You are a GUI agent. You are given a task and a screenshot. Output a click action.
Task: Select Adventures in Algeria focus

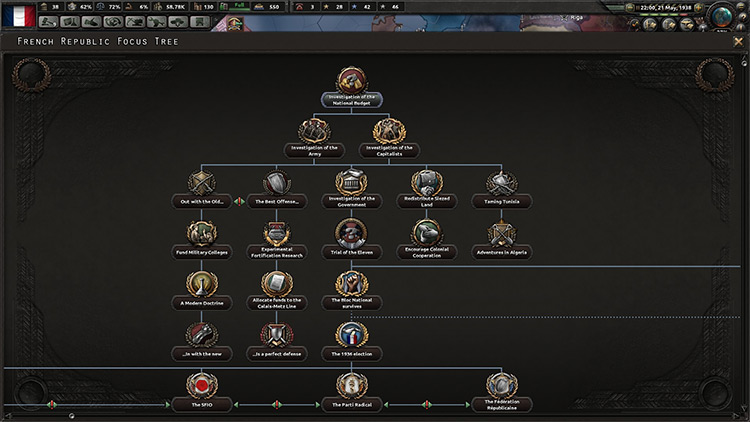point(502,239)
